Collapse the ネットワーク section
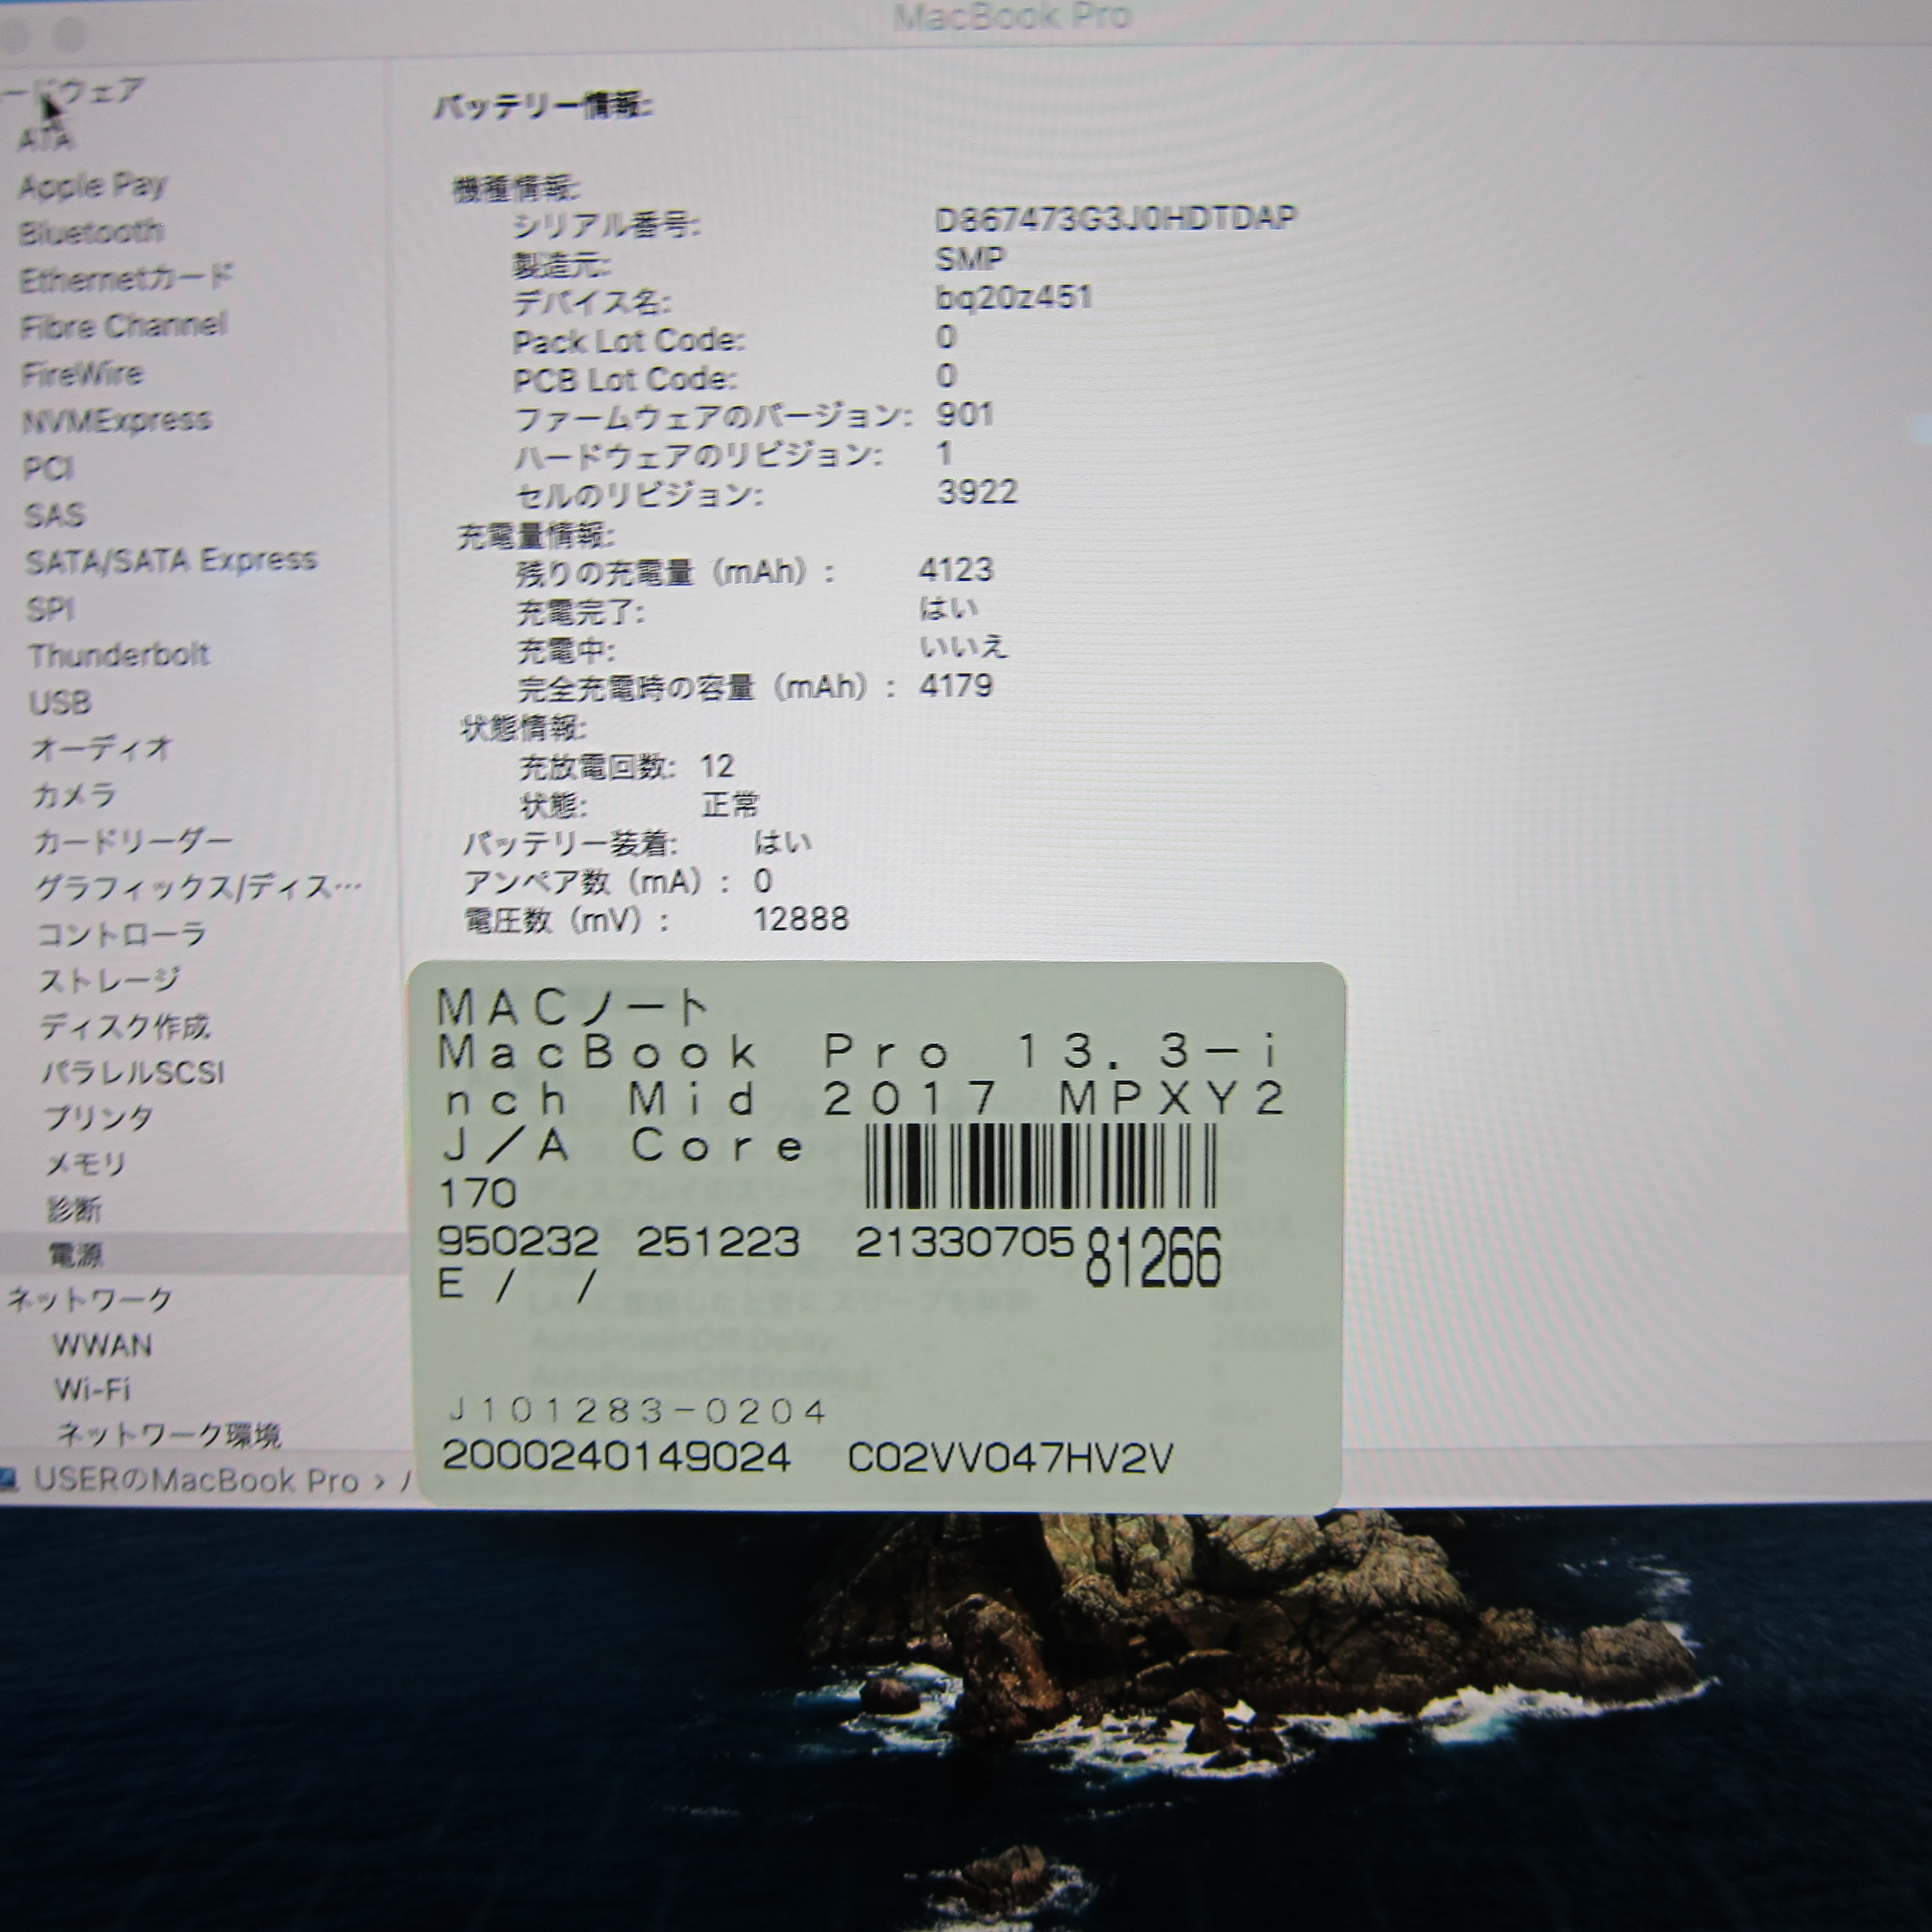The width and height of the screenshot is (1932, 1932). pos(90,1299)
